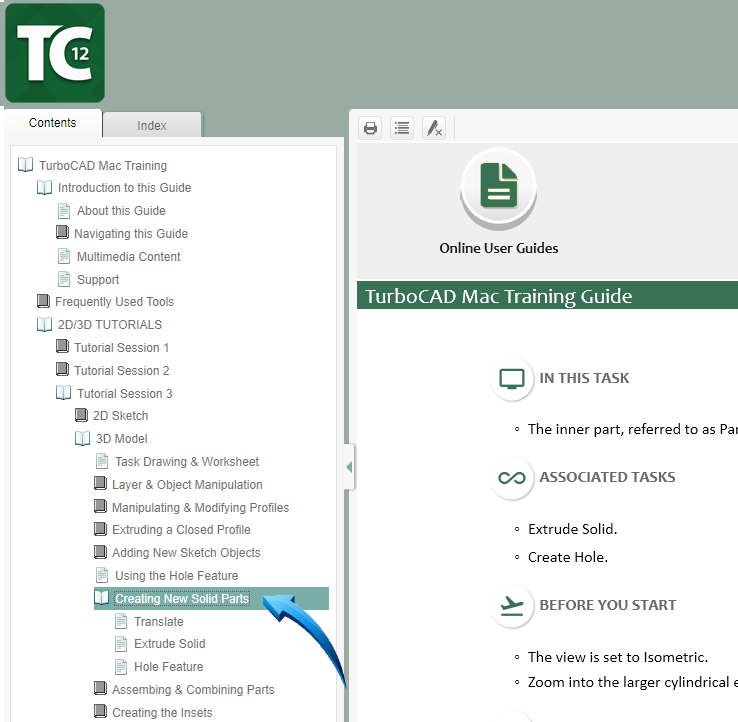Click the remove highlight toolbar icon
738x722 pixels.
(x=434, y=128)
